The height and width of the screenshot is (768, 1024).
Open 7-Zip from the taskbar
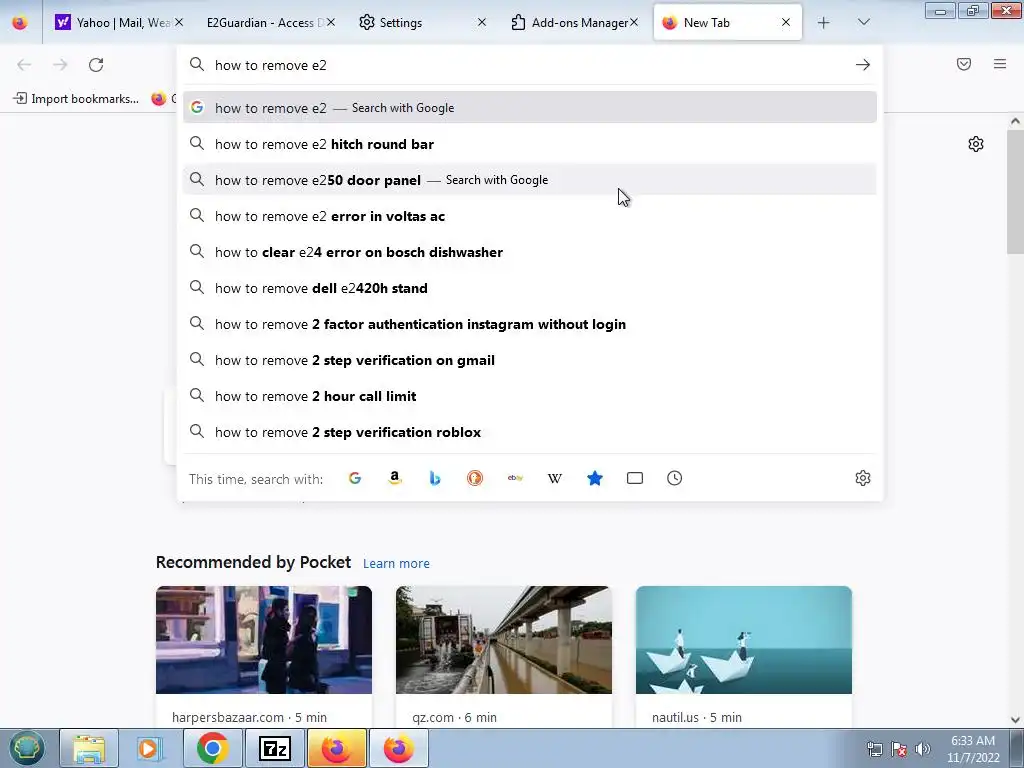click(x=274, y=748)
